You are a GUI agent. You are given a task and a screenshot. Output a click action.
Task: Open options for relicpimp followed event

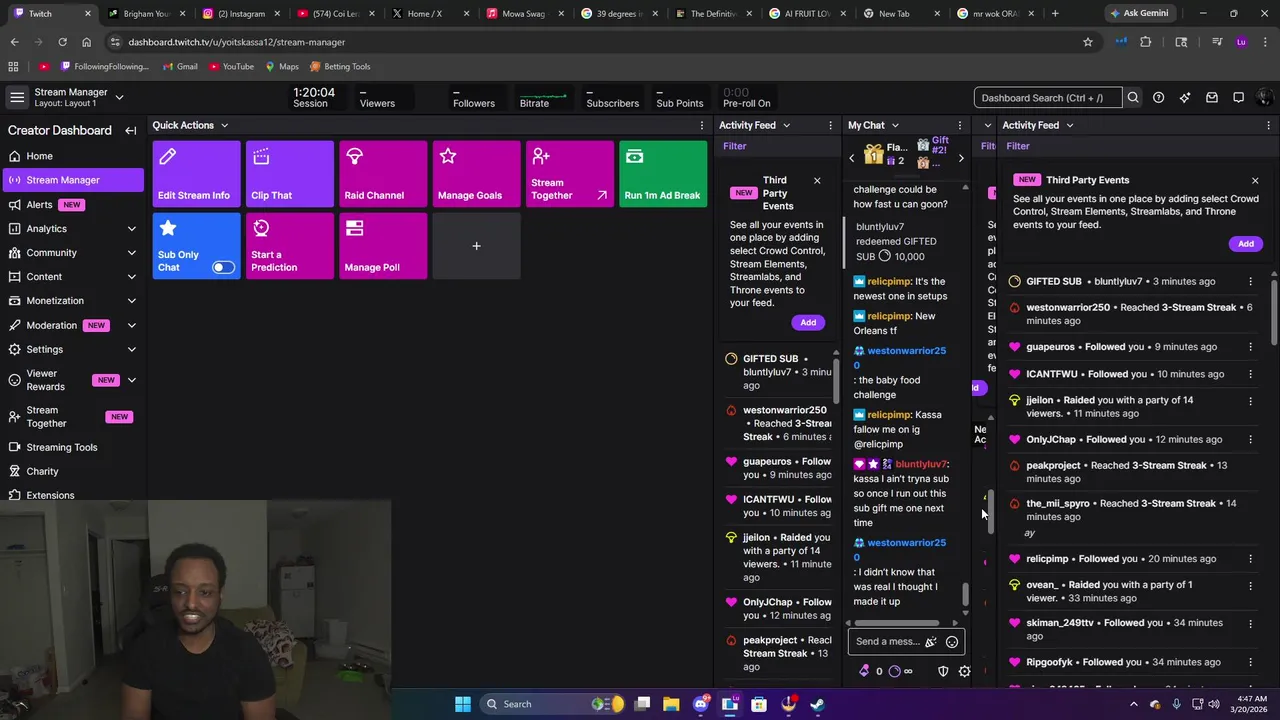pos(1250,559)
